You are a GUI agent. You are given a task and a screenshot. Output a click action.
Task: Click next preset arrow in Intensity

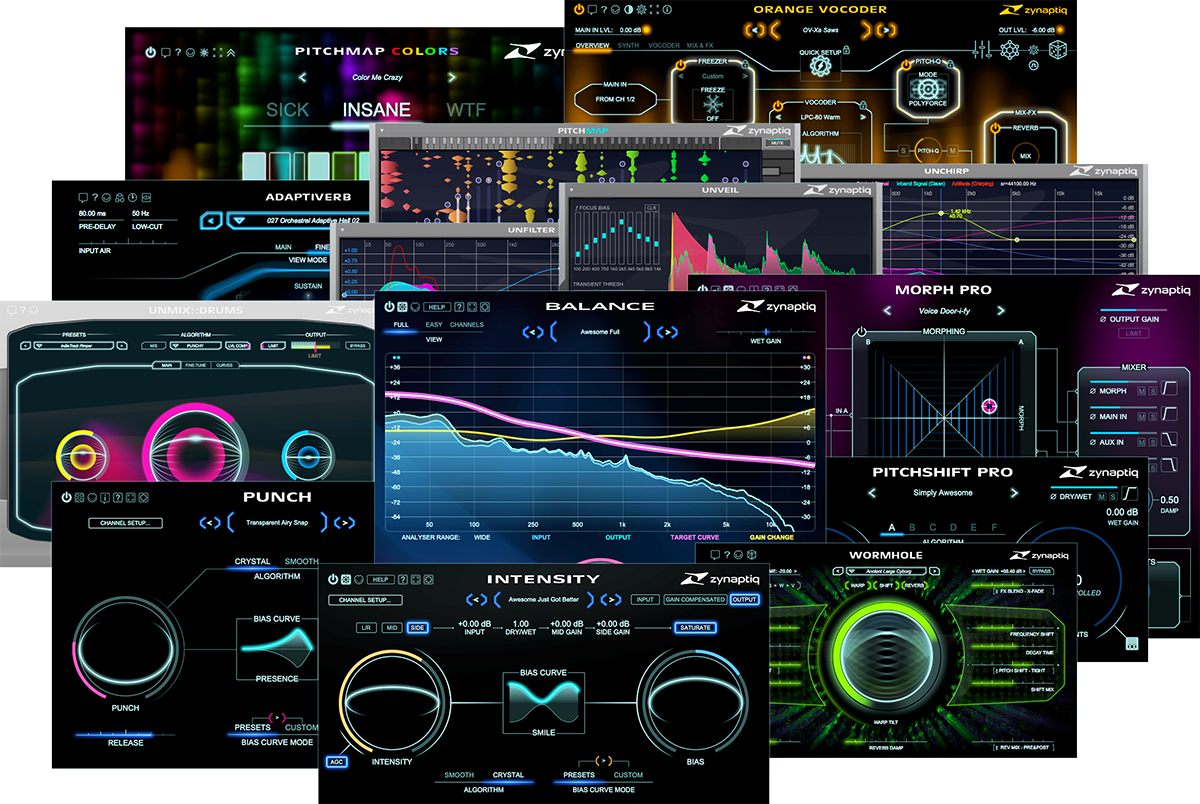(611, 600)
